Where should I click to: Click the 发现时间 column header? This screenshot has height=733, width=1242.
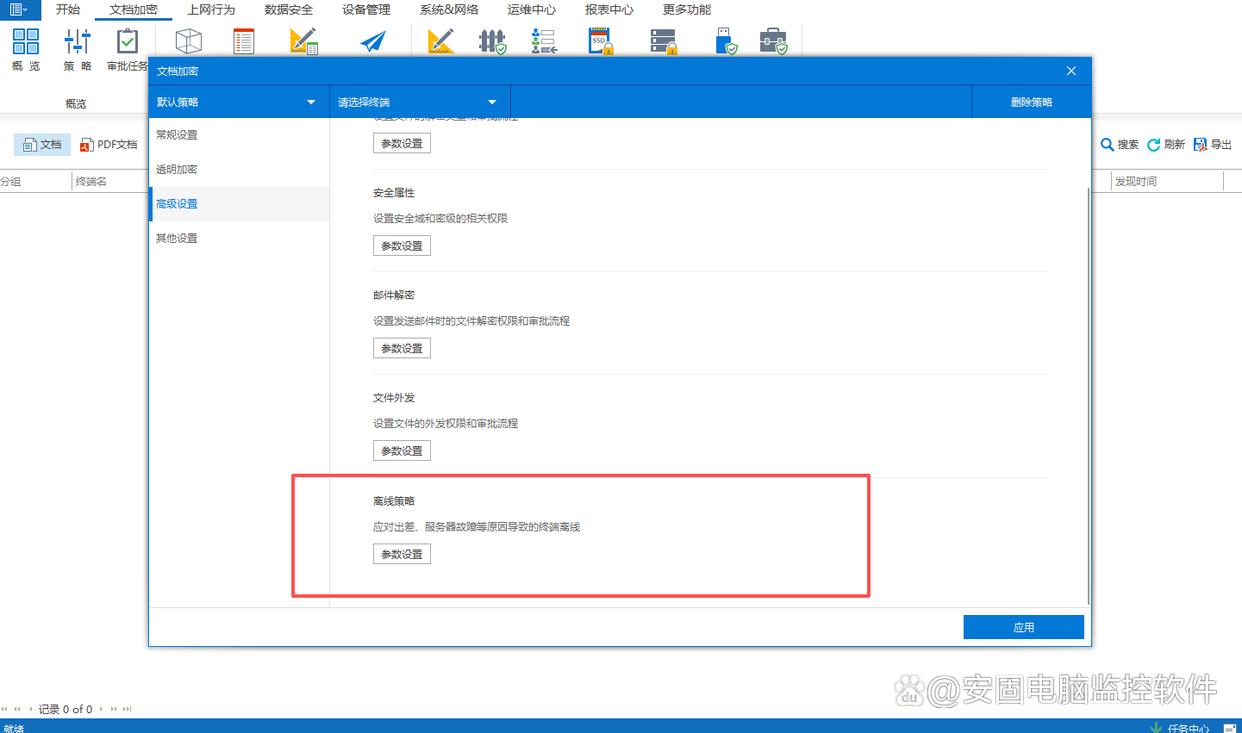coord(1167,181)
